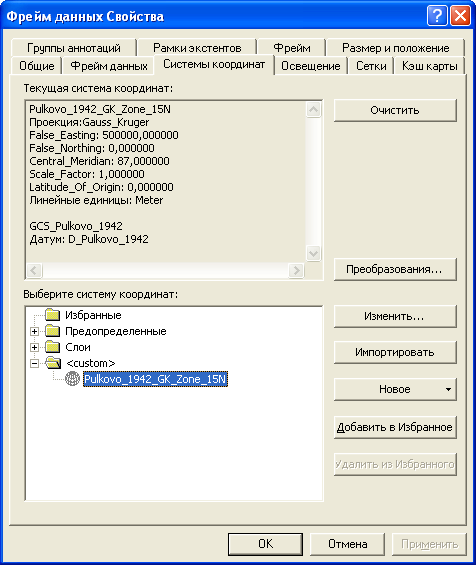This screenshot has height=565, width=476.
Task: Expand the Слои tree node
Action: click(34, 347)
